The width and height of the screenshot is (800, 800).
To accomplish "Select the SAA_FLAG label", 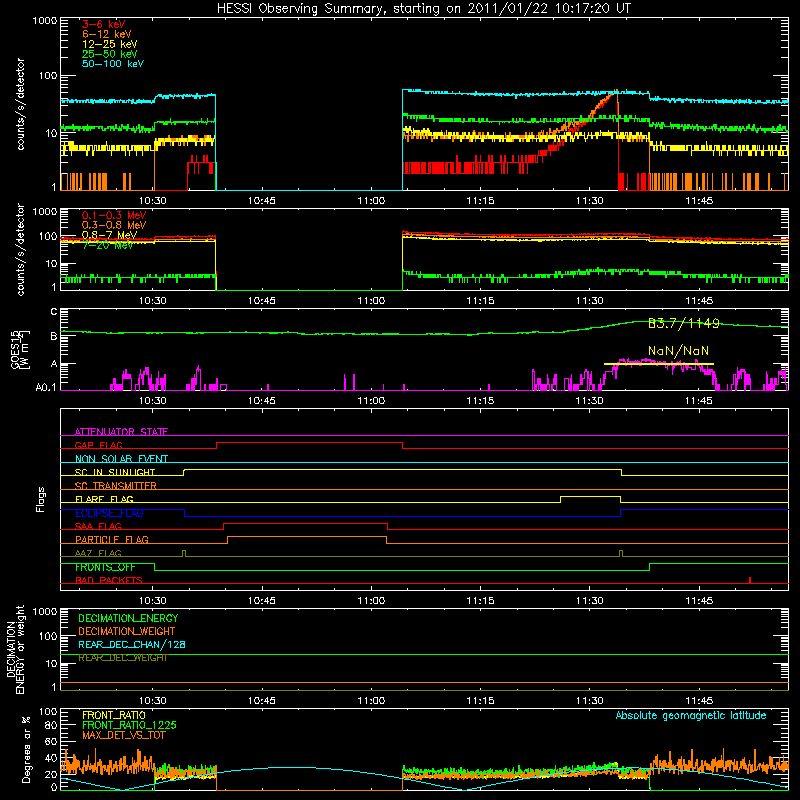I will pyautogui.click(x=98, y=526).
